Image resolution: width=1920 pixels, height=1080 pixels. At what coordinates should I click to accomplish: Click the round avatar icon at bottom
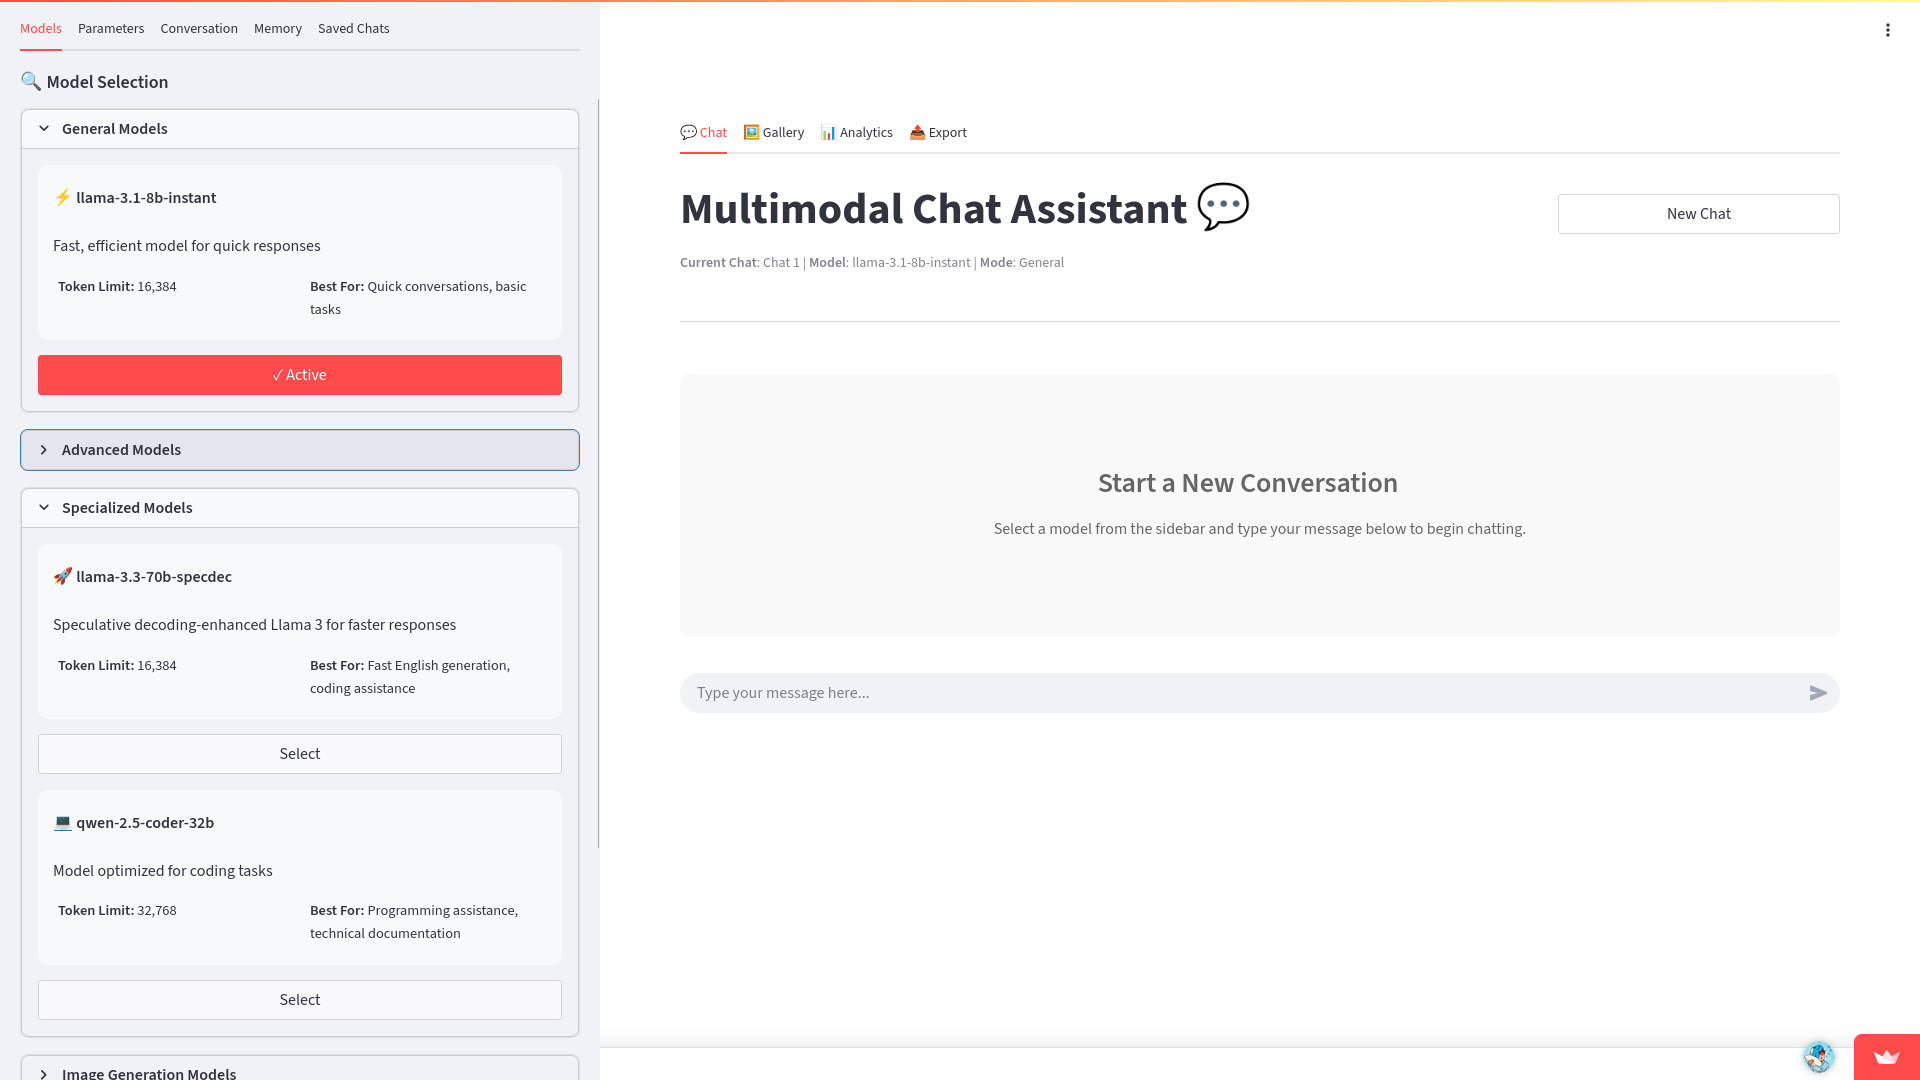1819,1056
